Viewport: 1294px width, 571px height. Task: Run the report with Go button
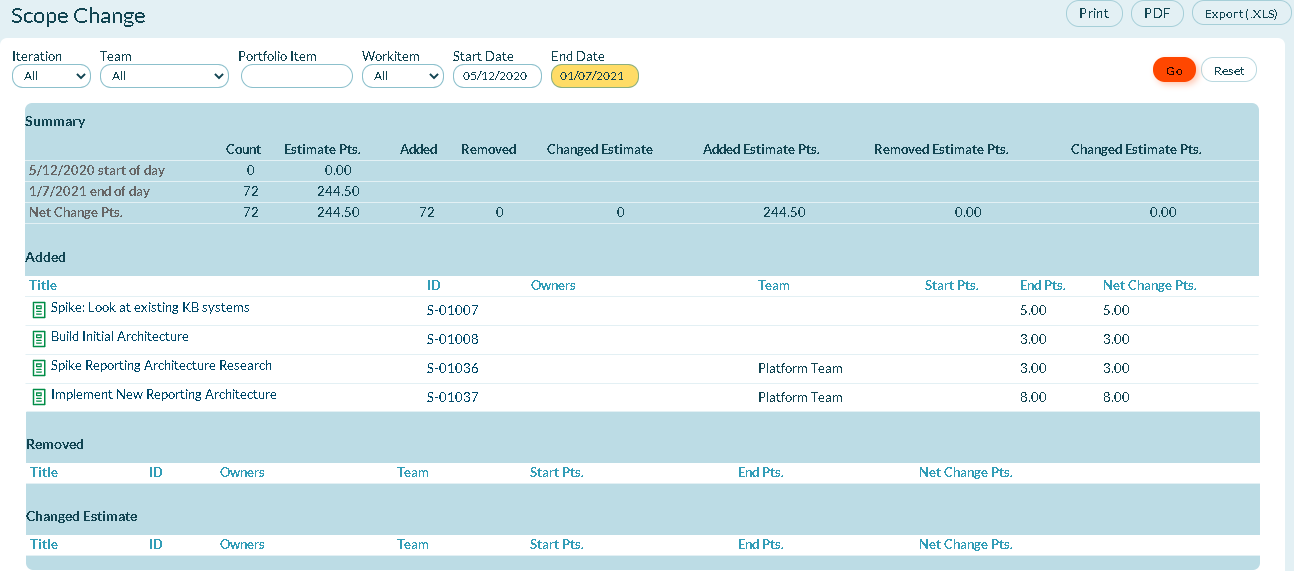coord(1174,70)
